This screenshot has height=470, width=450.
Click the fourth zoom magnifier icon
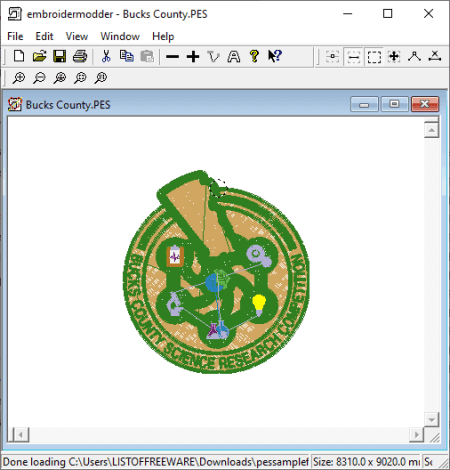80,78
